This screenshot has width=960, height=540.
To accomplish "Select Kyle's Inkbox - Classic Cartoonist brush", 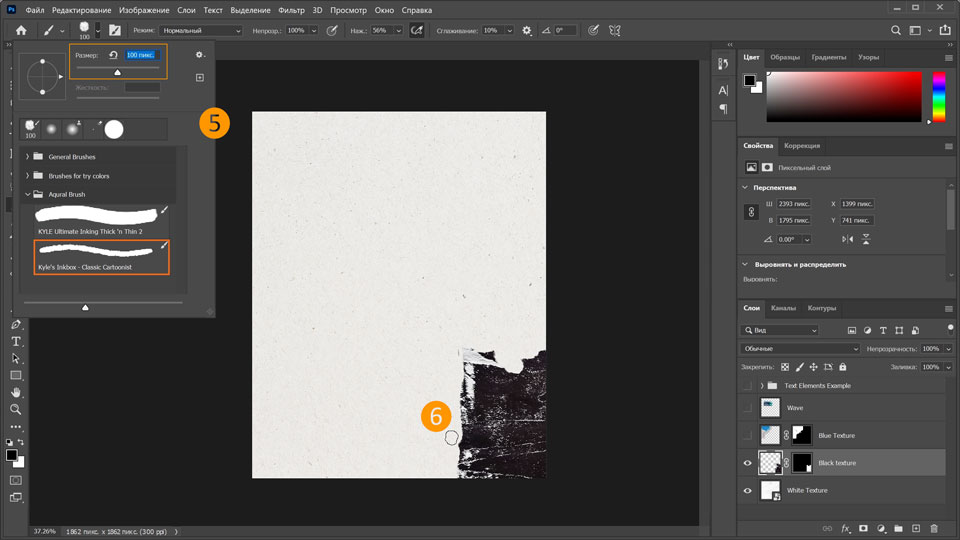I will (101, 255).
